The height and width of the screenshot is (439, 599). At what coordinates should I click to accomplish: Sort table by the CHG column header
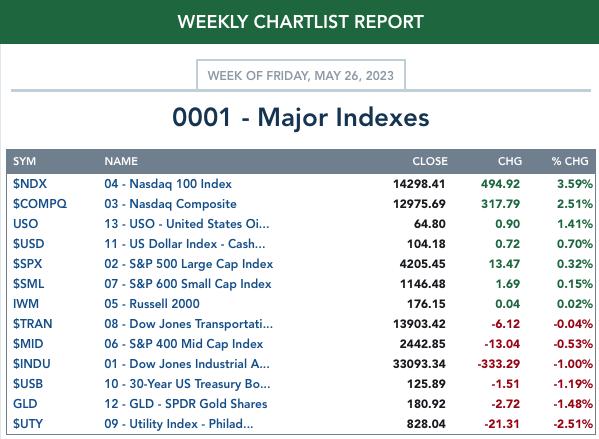click(510, 161)
